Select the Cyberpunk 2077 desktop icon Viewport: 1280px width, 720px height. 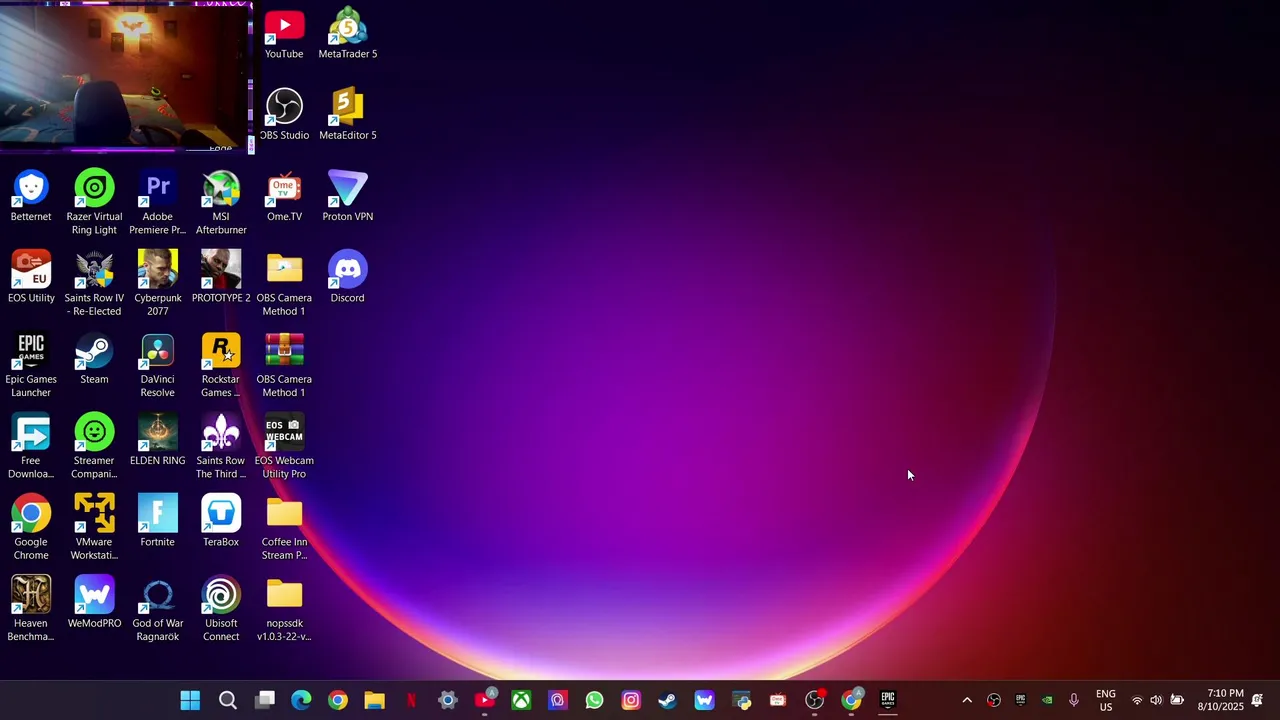click(157, 284)
